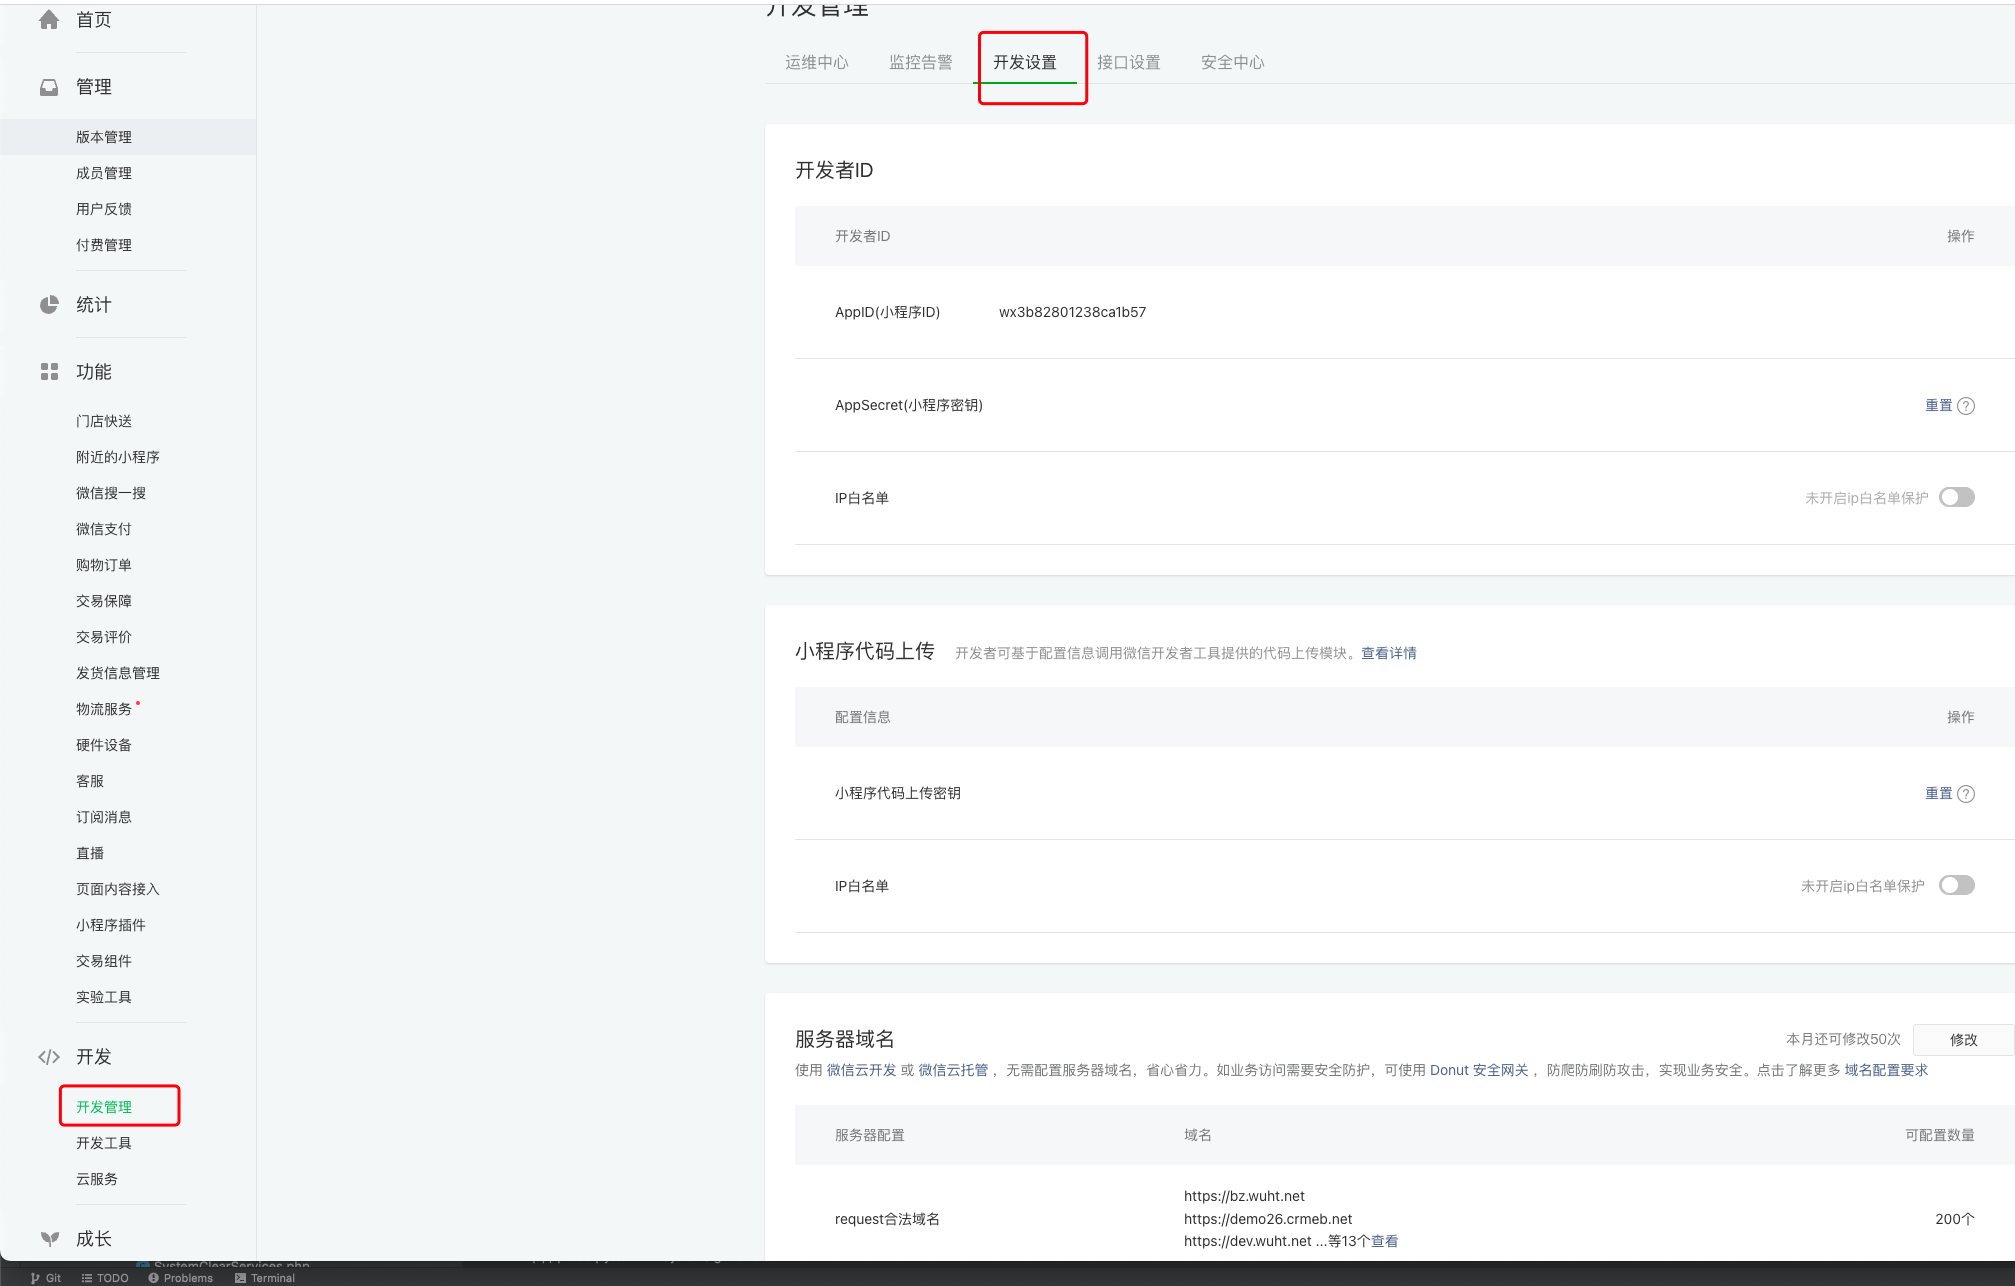Image resolution: width=2015 pixels, height=1286 pixels.
Task: Open 版本管理 in the sidebar
Action: 104,138
